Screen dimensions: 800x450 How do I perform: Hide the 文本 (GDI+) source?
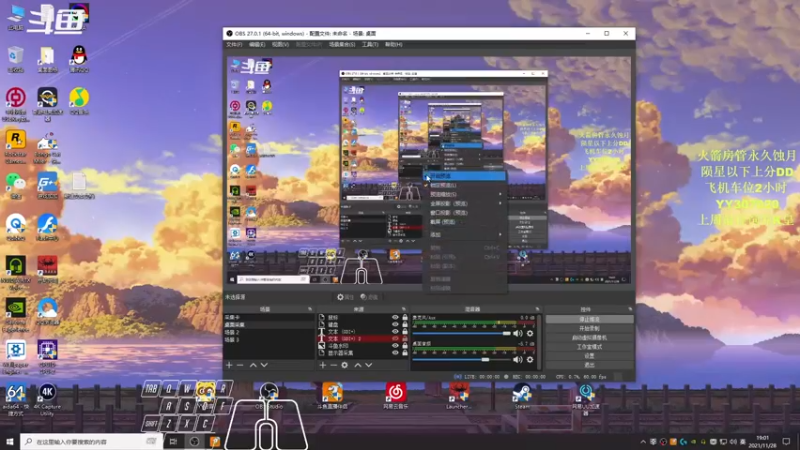pyautogui.click(x=395, y=332)
